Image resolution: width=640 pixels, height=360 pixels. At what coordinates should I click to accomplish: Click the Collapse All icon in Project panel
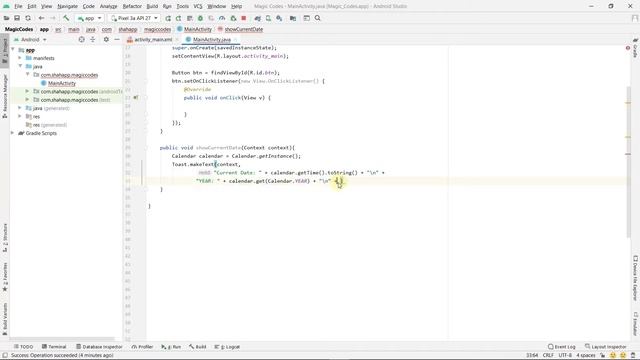click(93, 40)
